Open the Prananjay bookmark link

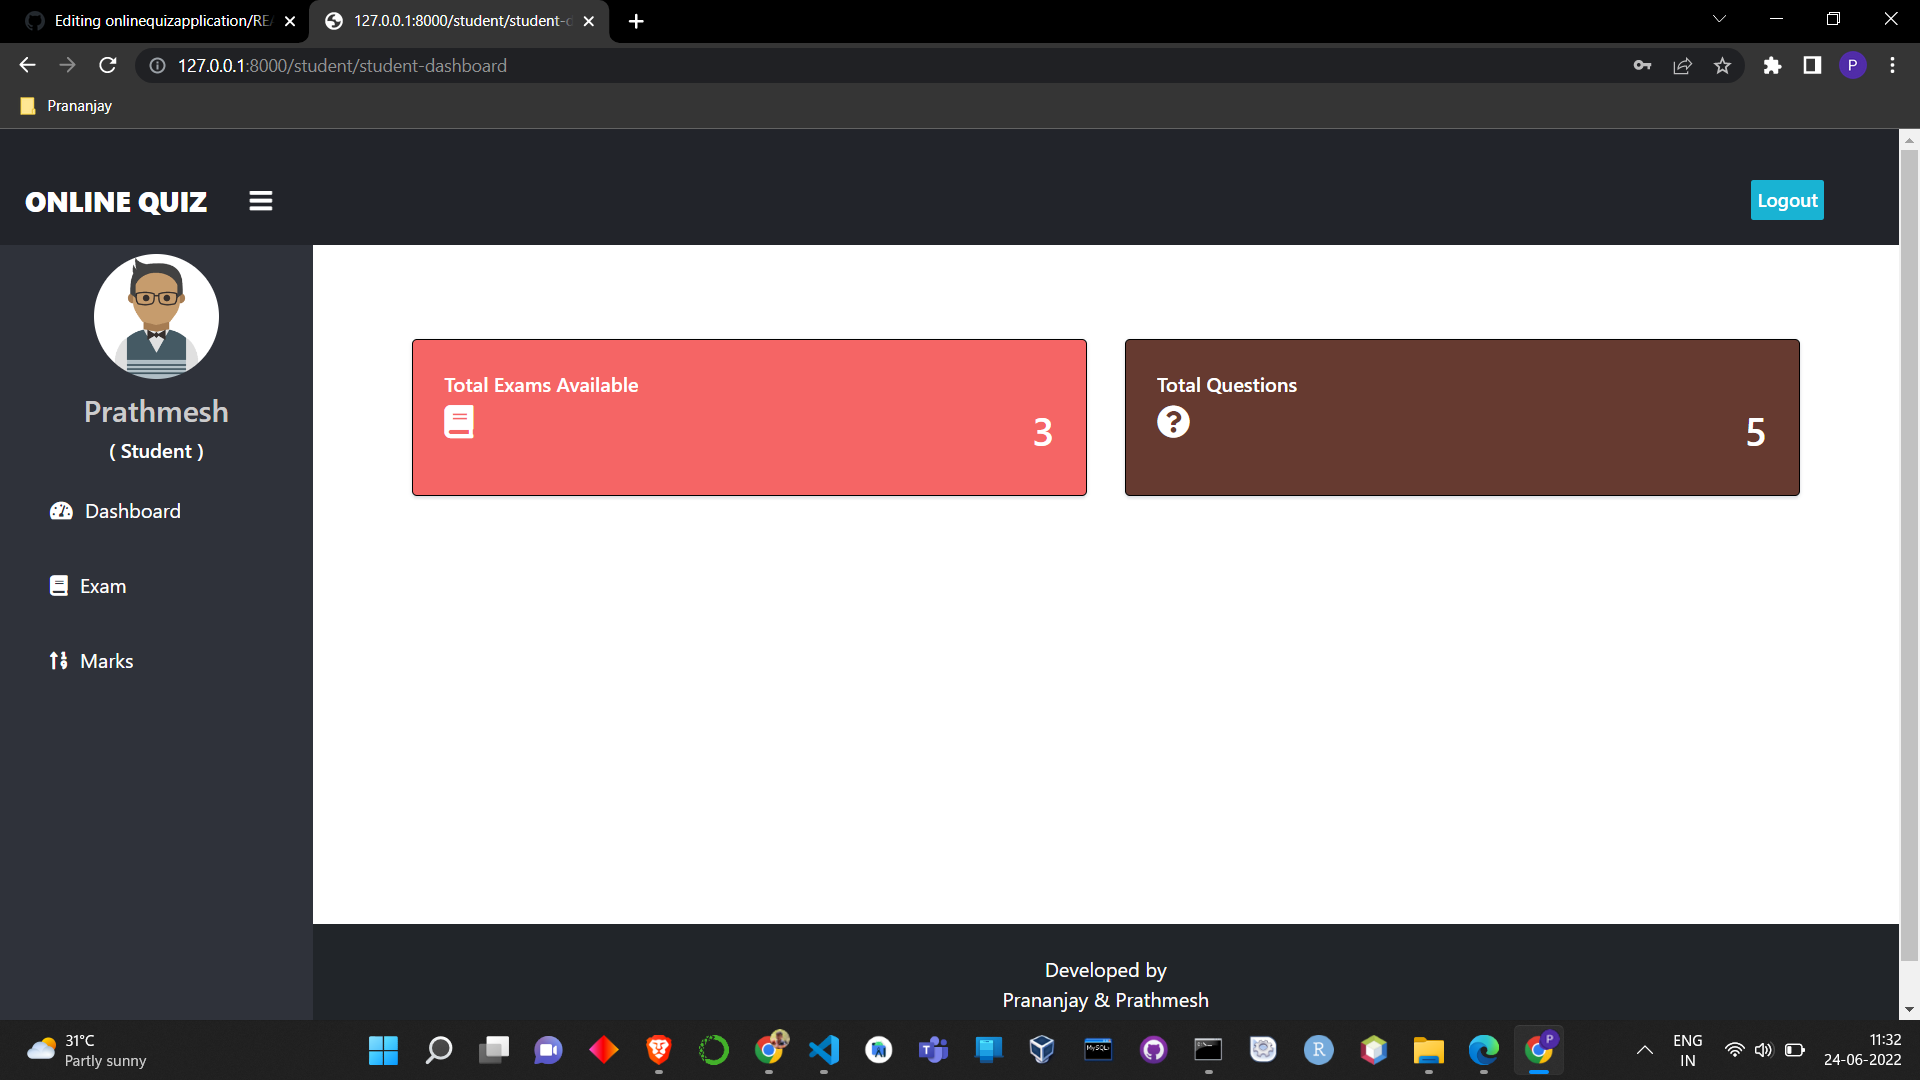[x=65, y=105]
